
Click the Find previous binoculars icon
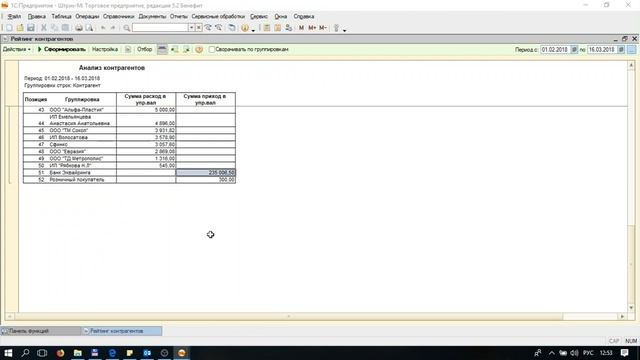coord(219,28)
